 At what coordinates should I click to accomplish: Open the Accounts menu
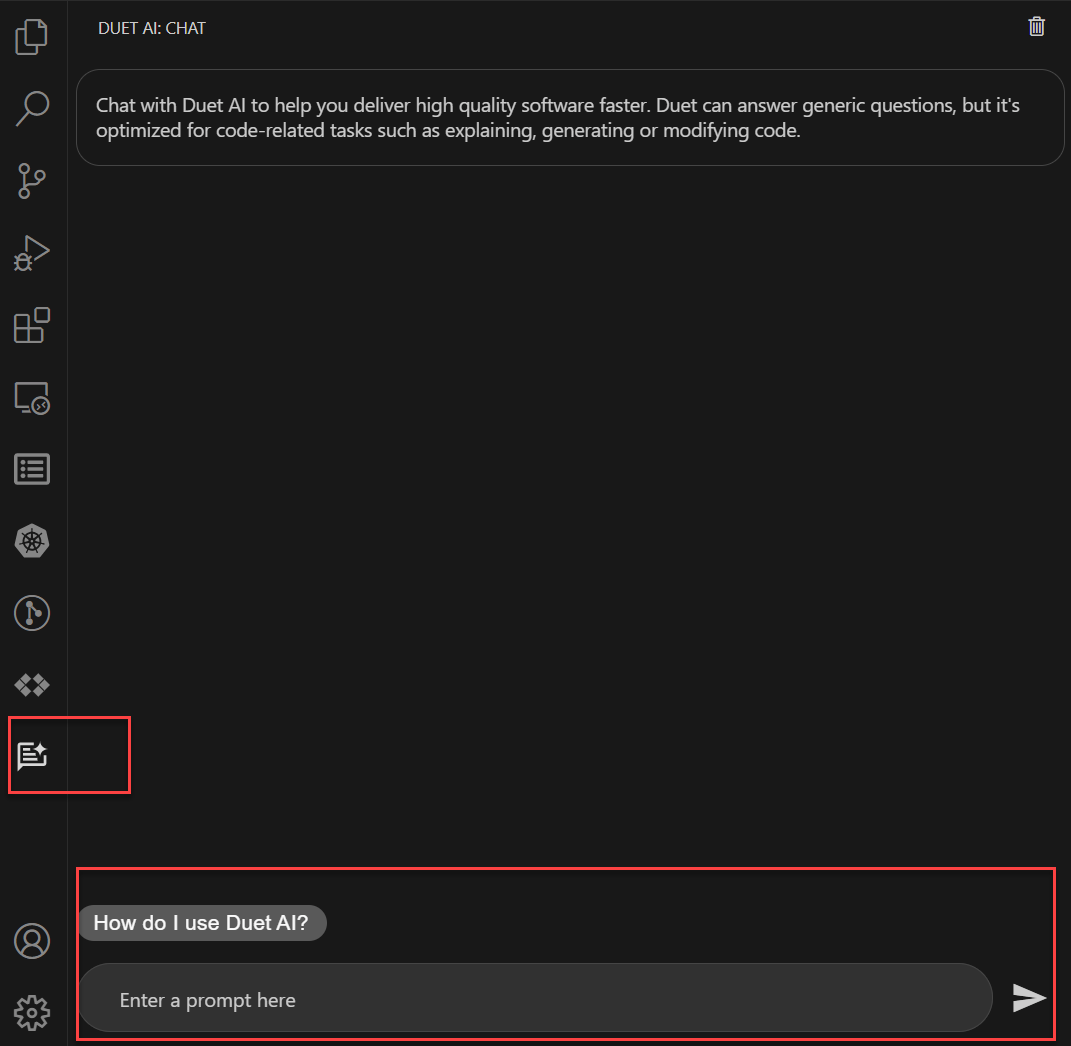point(31,941)
